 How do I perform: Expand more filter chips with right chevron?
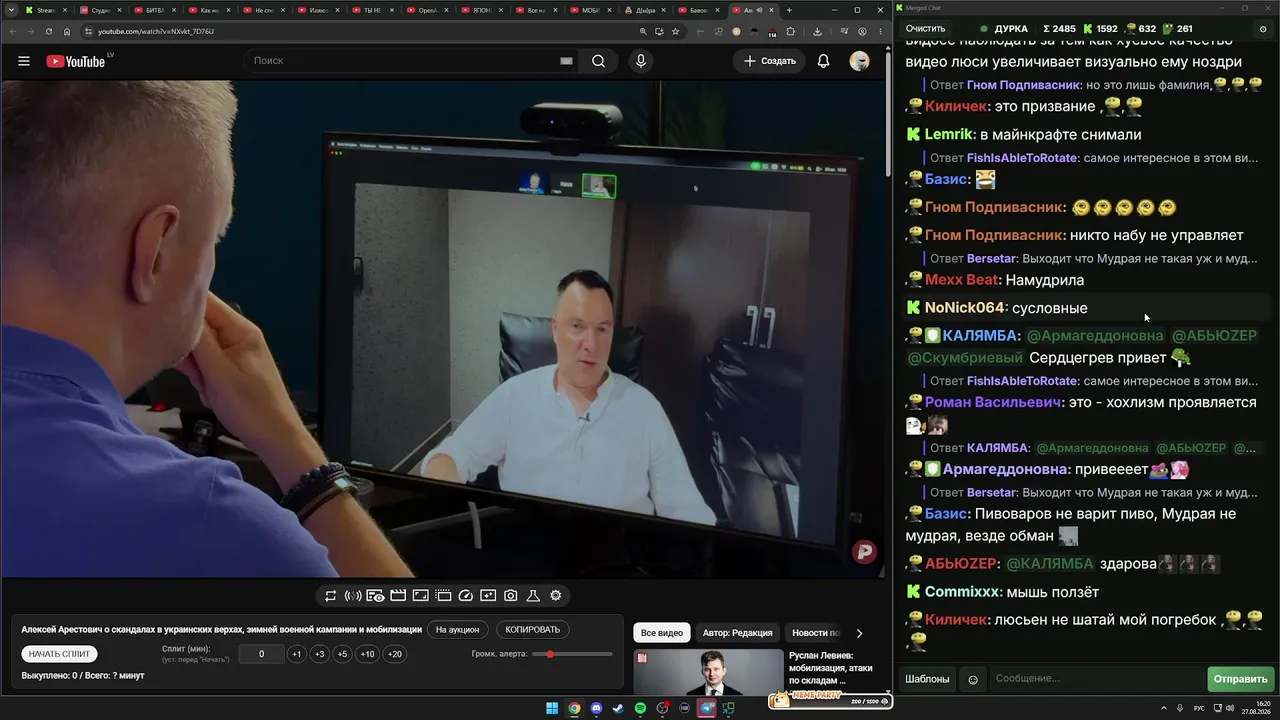click(x=859, y=633)
